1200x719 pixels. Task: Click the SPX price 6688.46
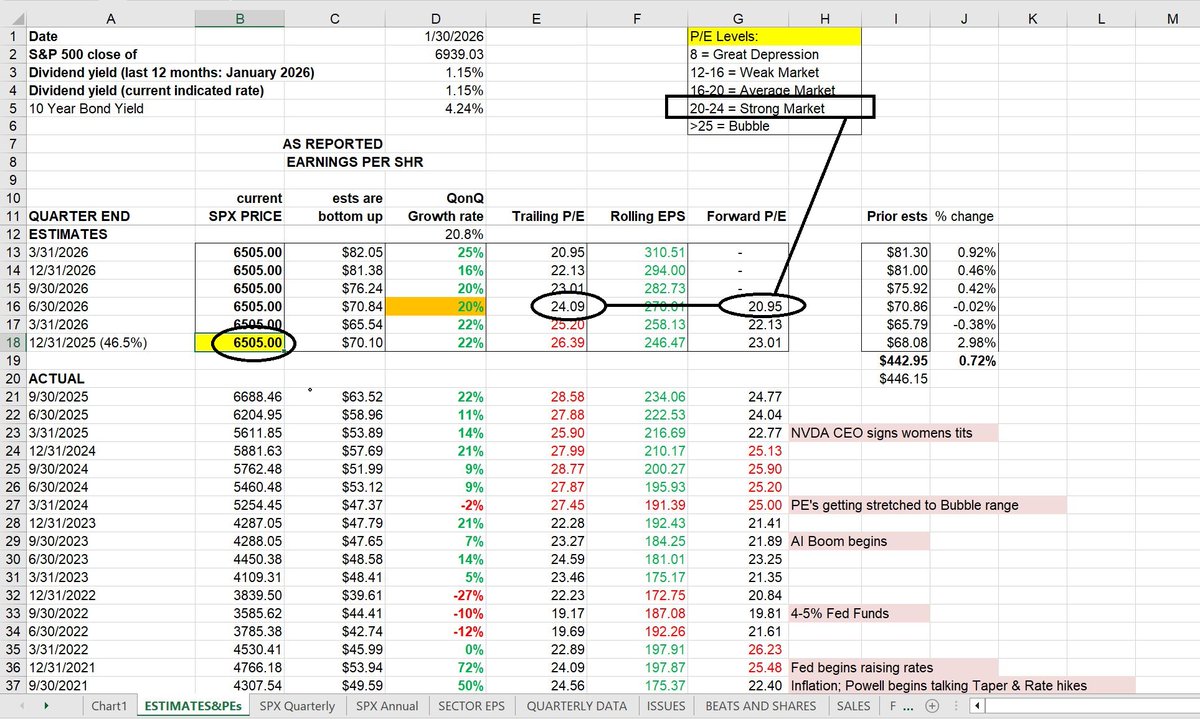[x=240, y=397]
